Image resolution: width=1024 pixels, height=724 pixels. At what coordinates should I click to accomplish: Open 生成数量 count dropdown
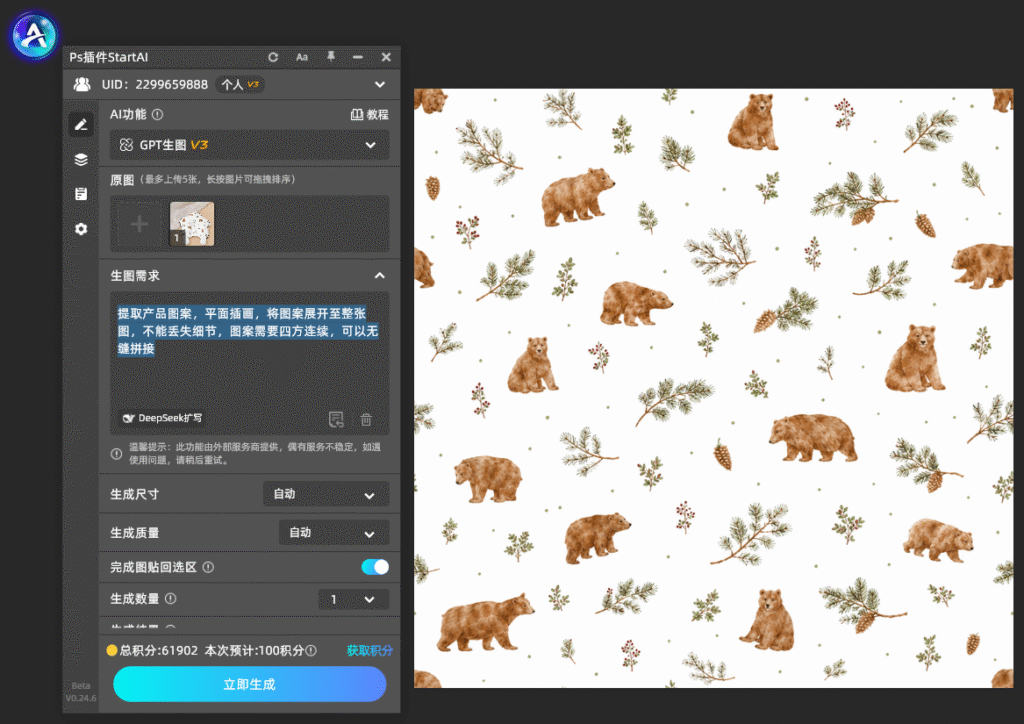pos(353,599)
